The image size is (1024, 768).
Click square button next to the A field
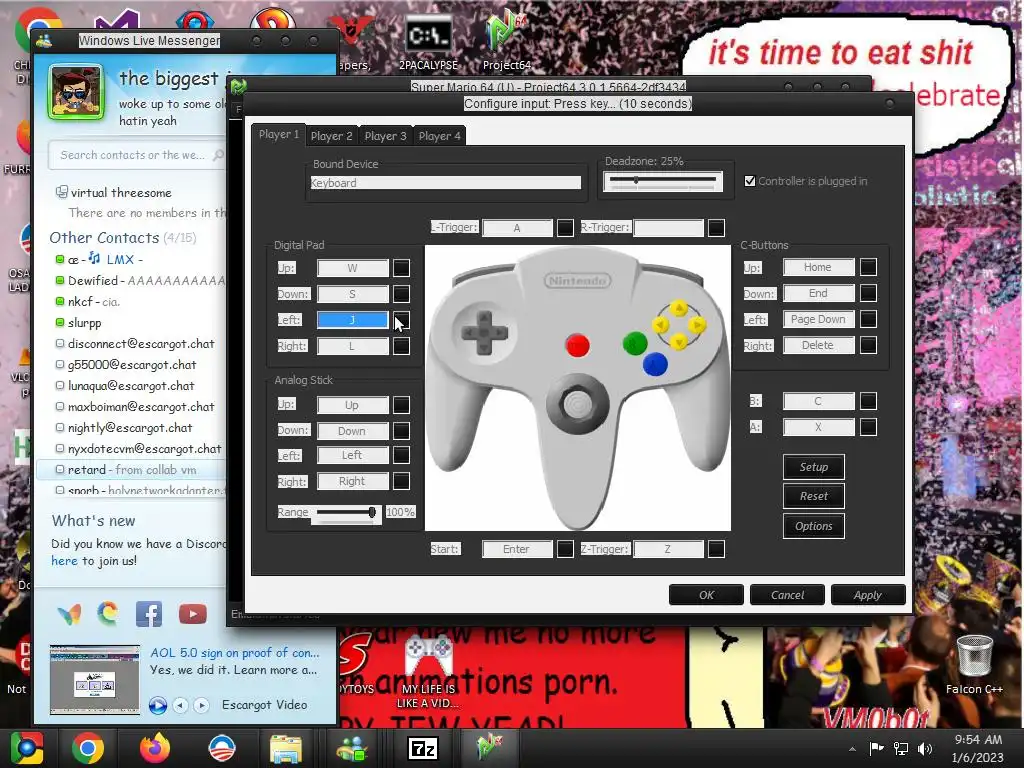(x=869, y=427)
